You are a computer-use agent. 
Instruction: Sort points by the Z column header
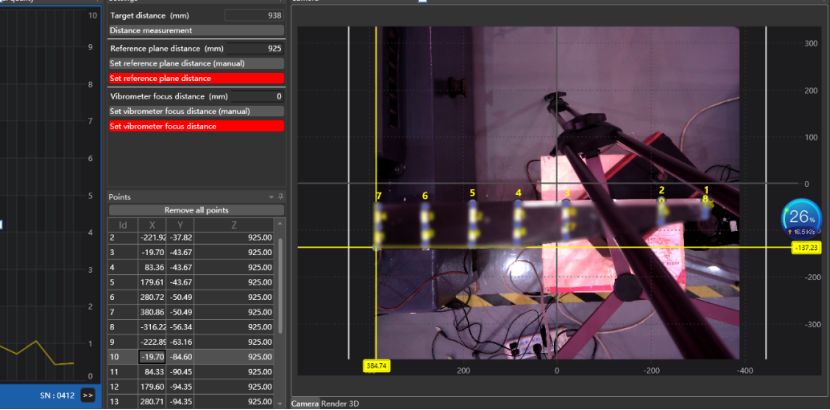tap(233, 225)
